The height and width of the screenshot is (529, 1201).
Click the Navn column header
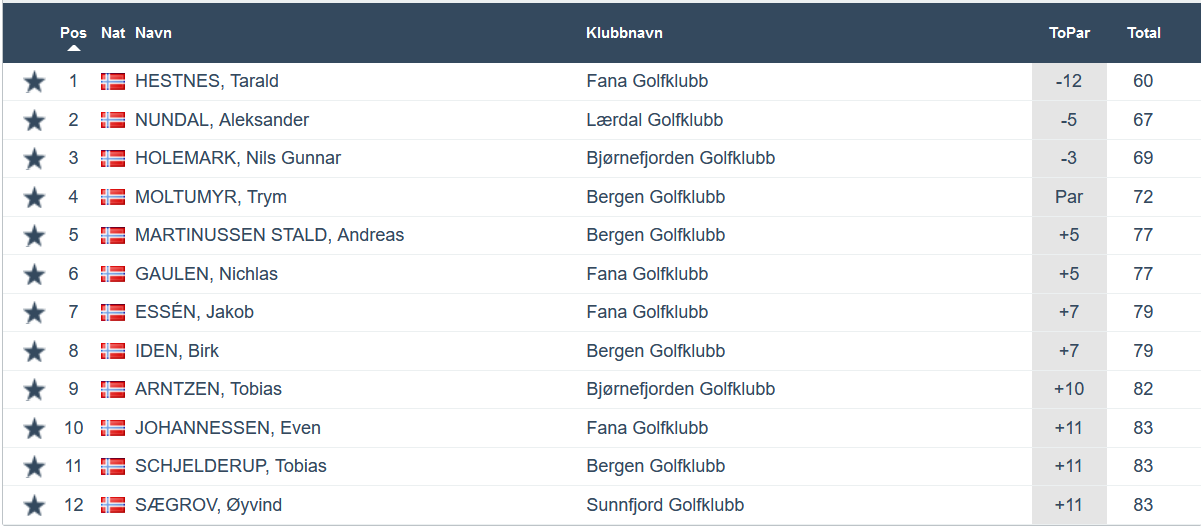click(153, 33)
